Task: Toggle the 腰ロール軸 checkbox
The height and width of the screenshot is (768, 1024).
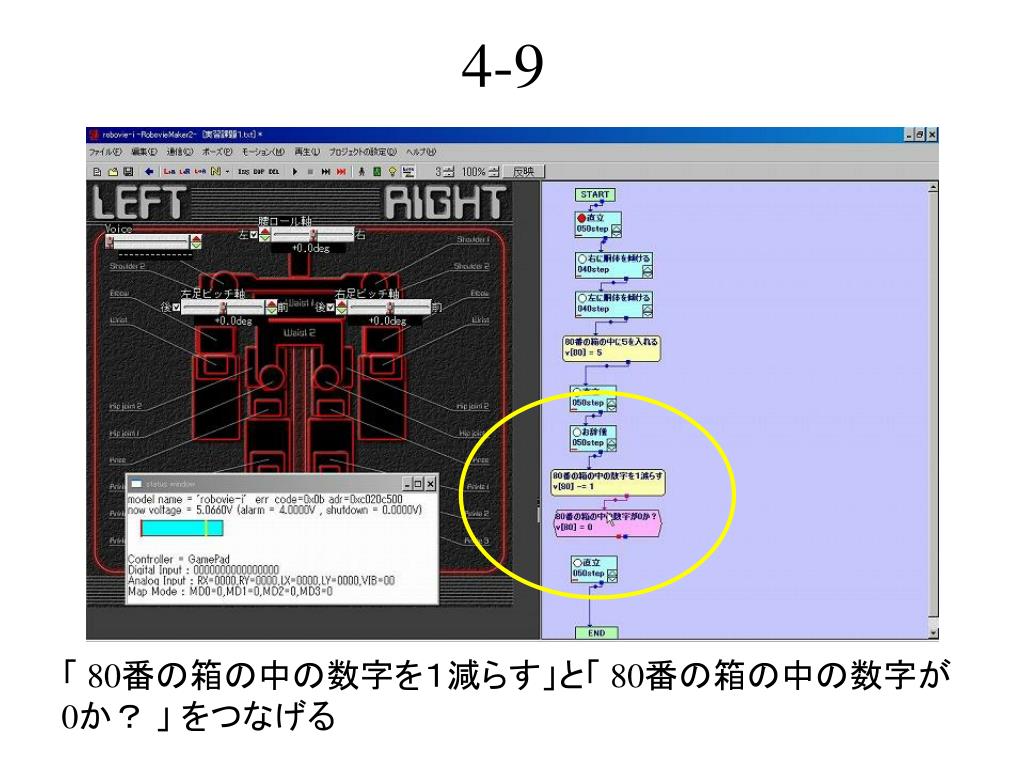Action: (x=254, y=234)
